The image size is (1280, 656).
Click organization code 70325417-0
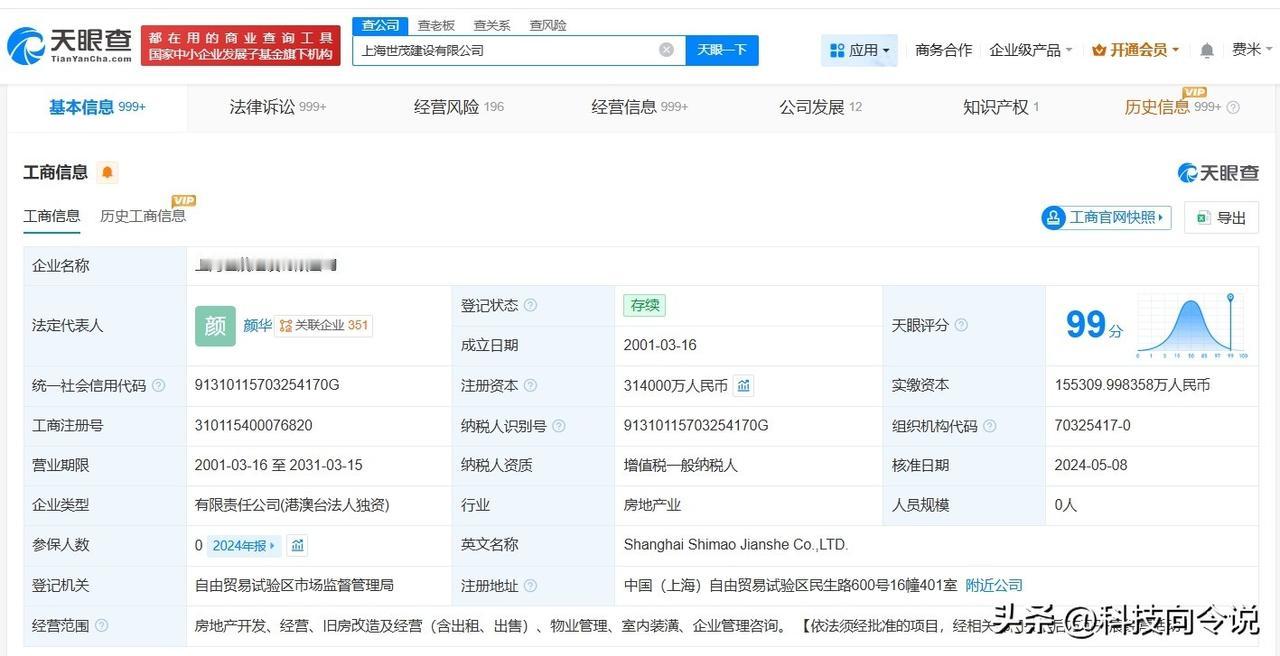1092,425
